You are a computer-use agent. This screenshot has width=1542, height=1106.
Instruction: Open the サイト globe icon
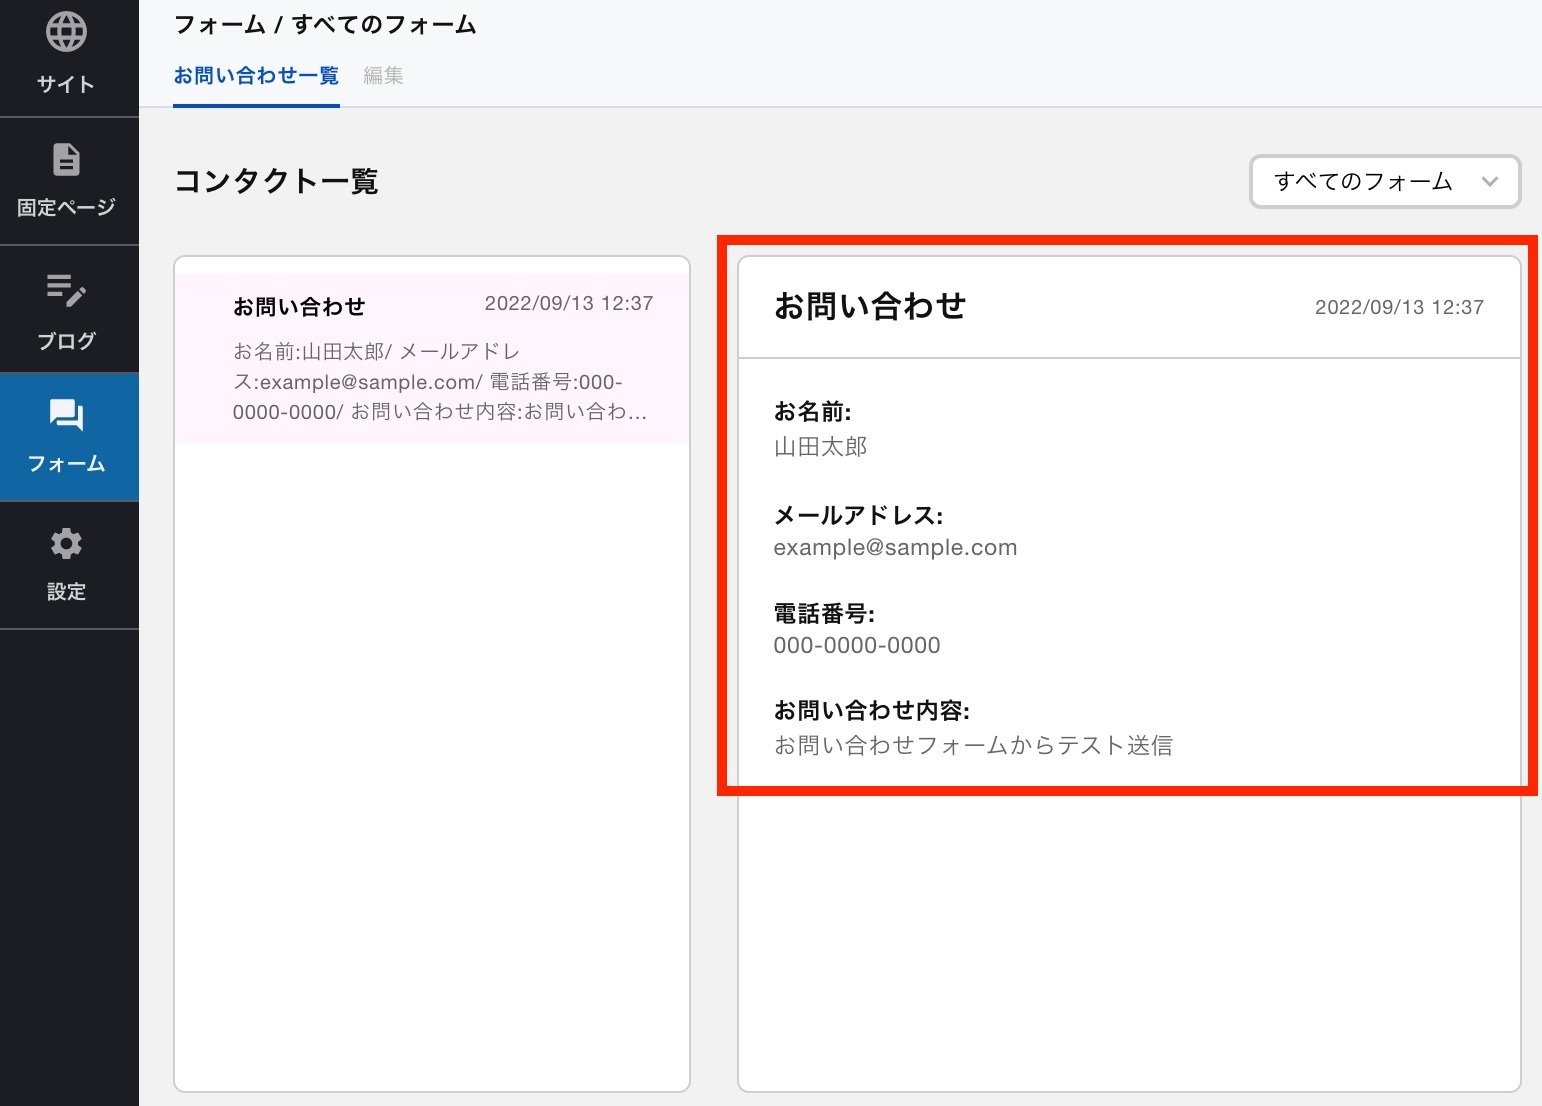click(x=66, y=32)
